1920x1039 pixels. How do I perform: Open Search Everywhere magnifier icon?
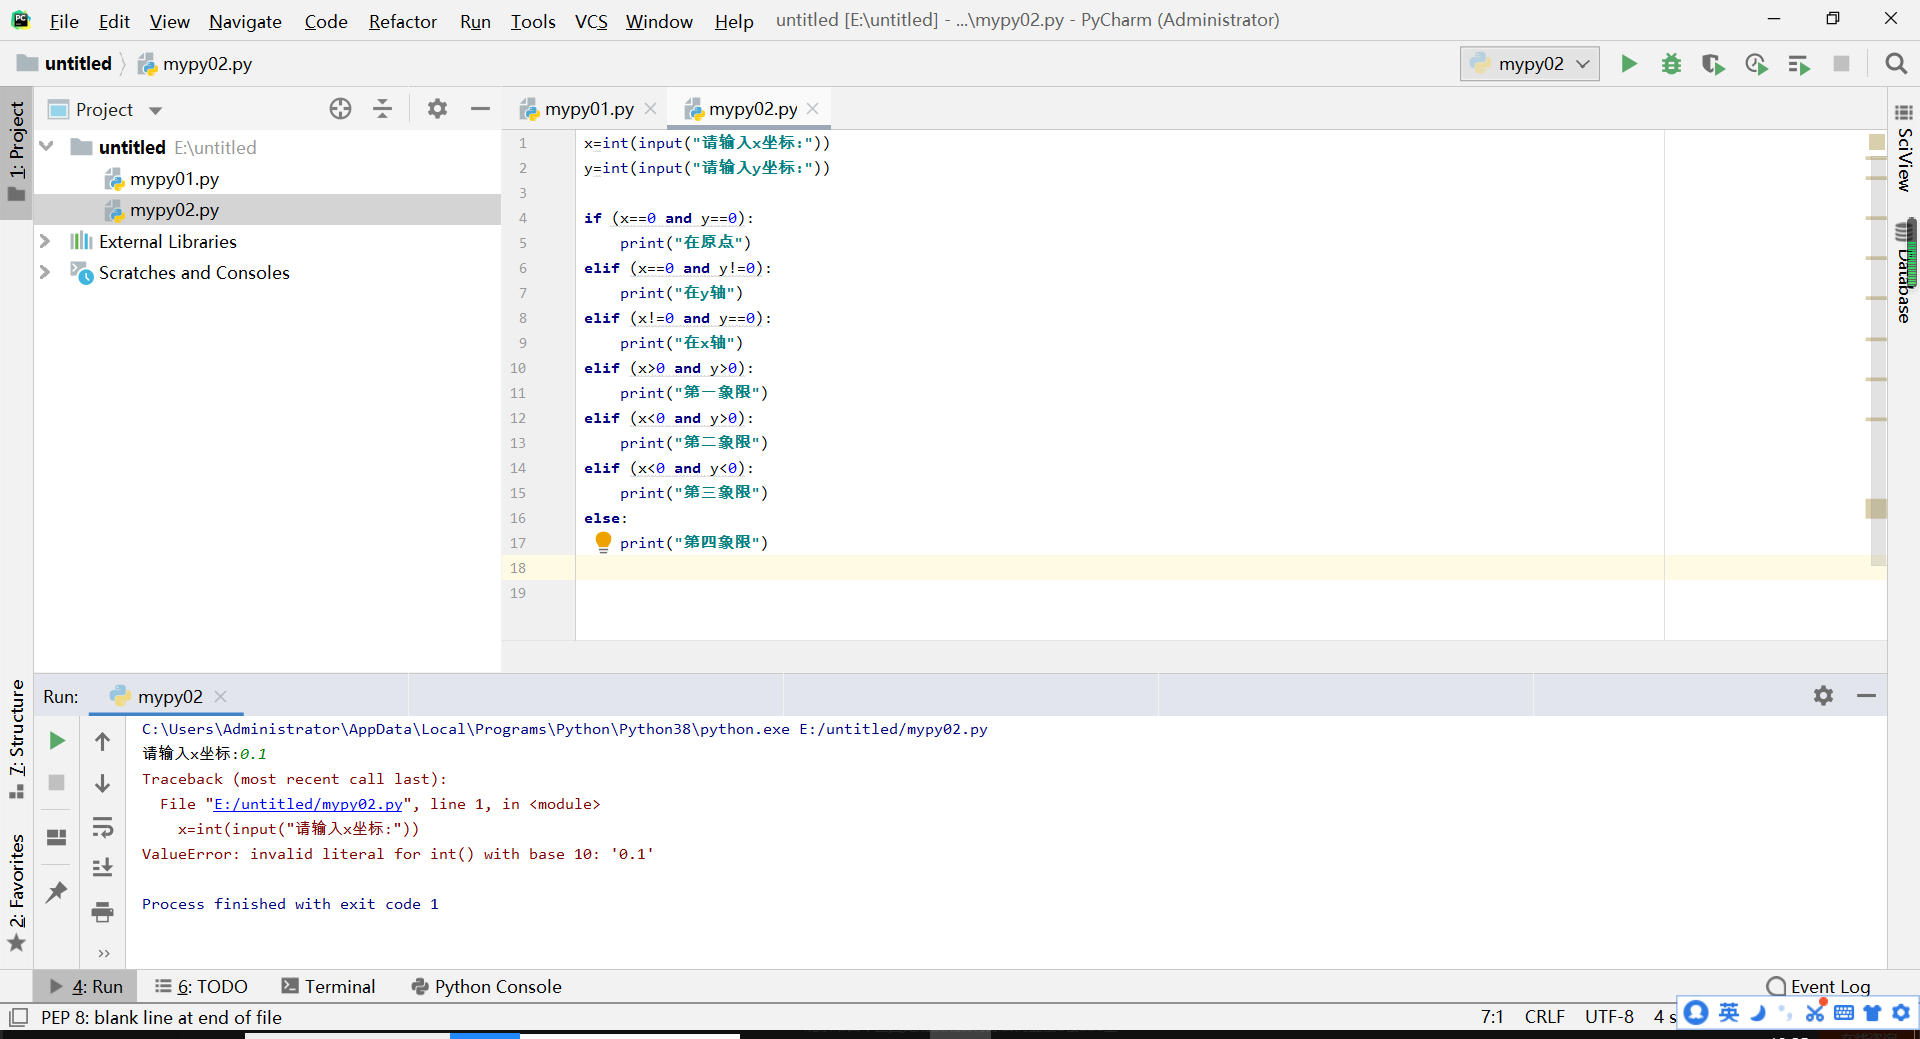point(1895,64)
